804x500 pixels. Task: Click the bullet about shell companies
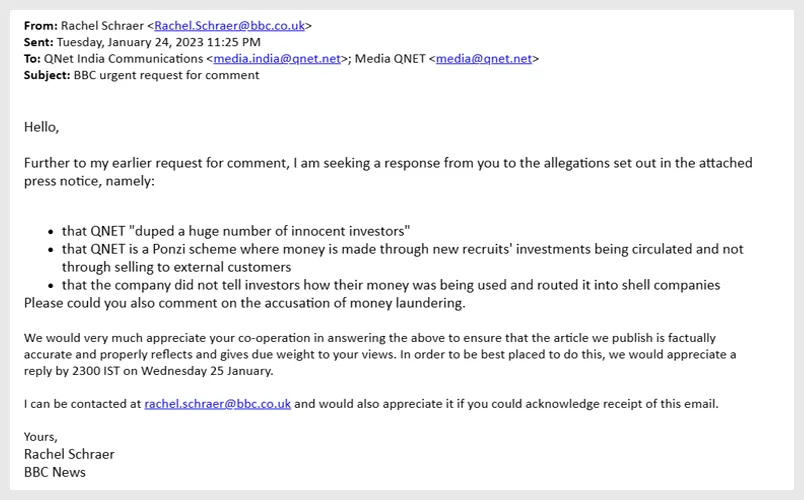point(390,285)
